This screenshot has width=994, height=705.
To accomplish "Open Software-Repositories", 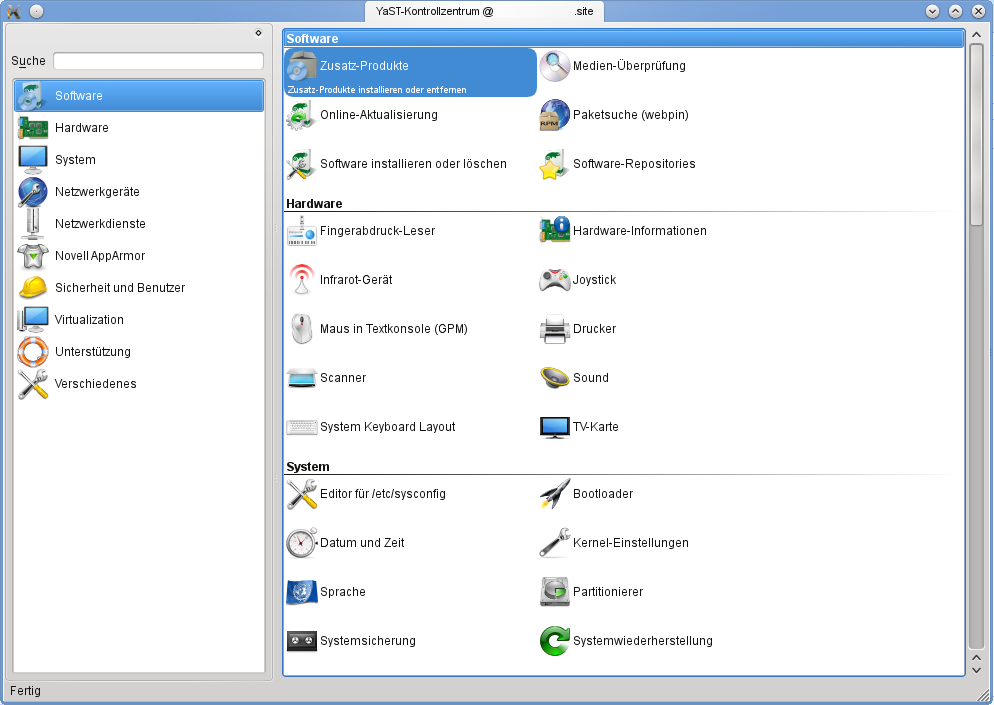I will [x=617, y=164].
